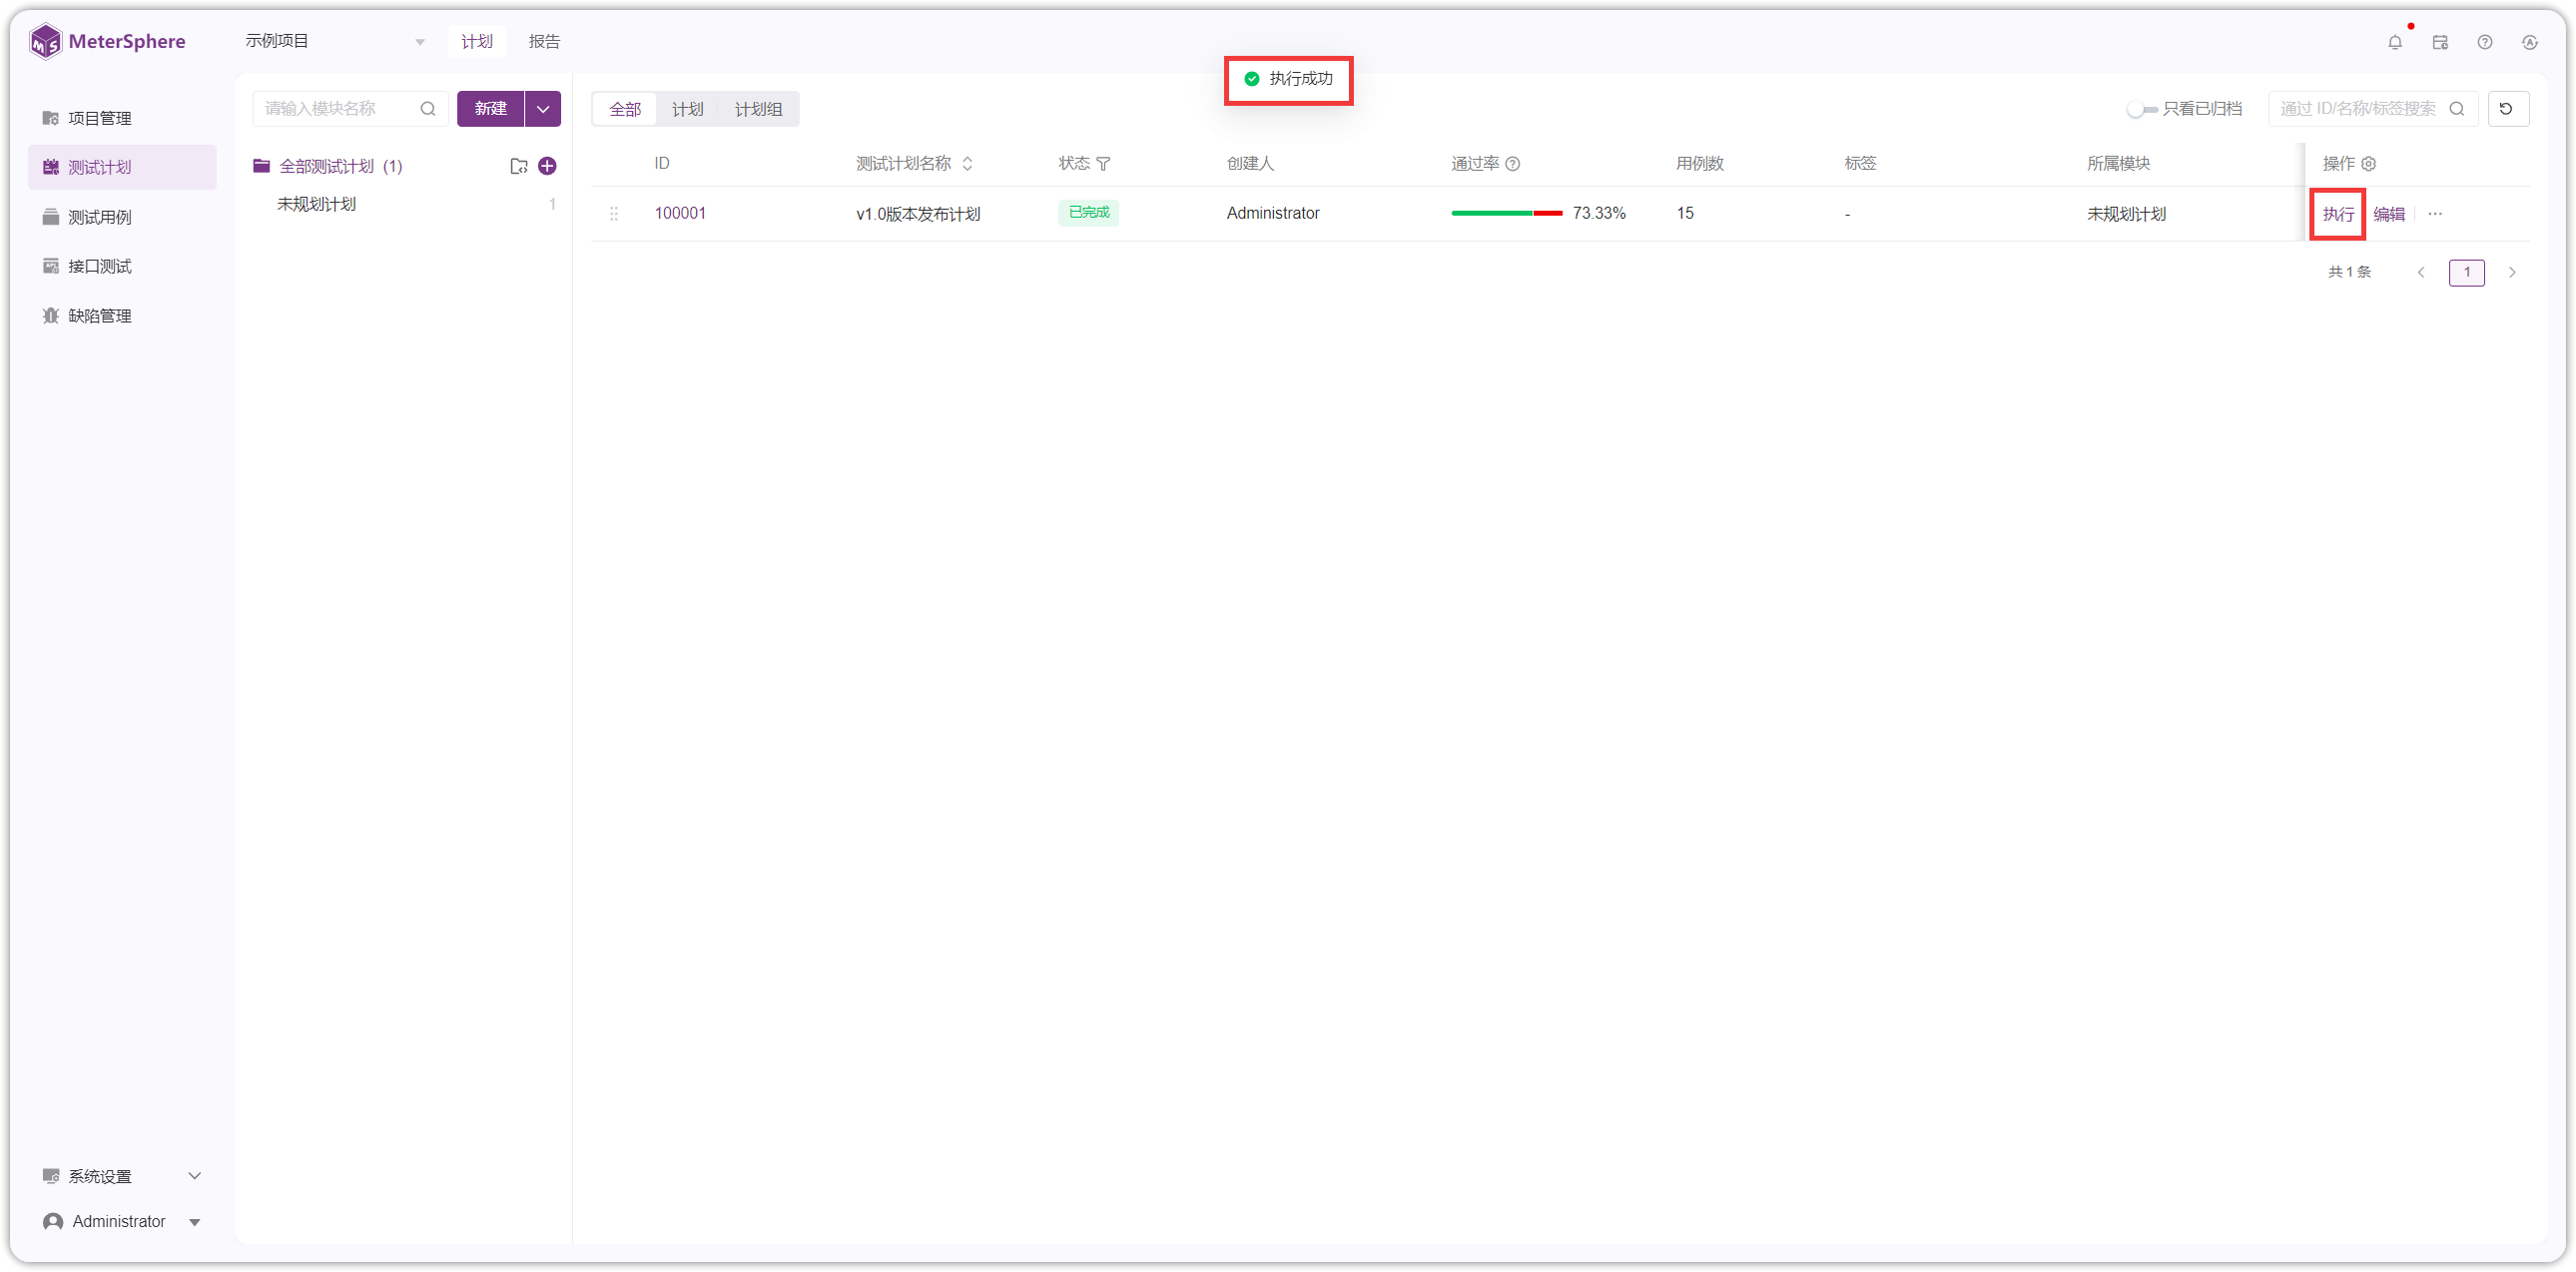This screenshot has height=1272, width=2576.
Task: Select the 全部 filter tab
Action: click(x=625, y=108)
